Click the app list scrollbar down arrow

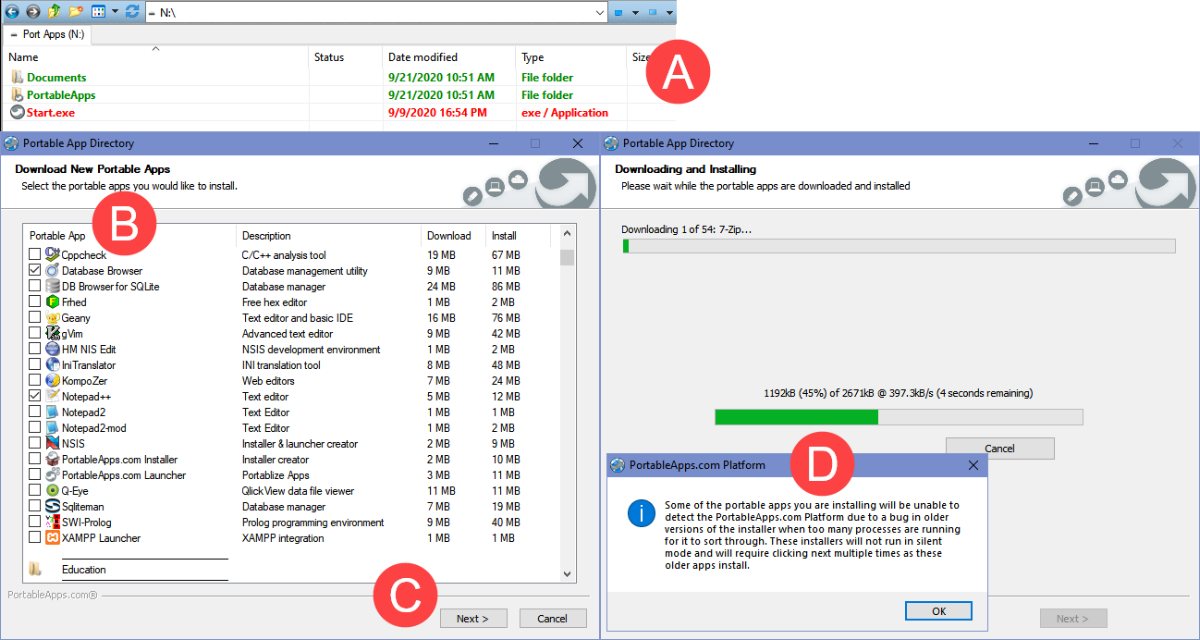[567, 574]
